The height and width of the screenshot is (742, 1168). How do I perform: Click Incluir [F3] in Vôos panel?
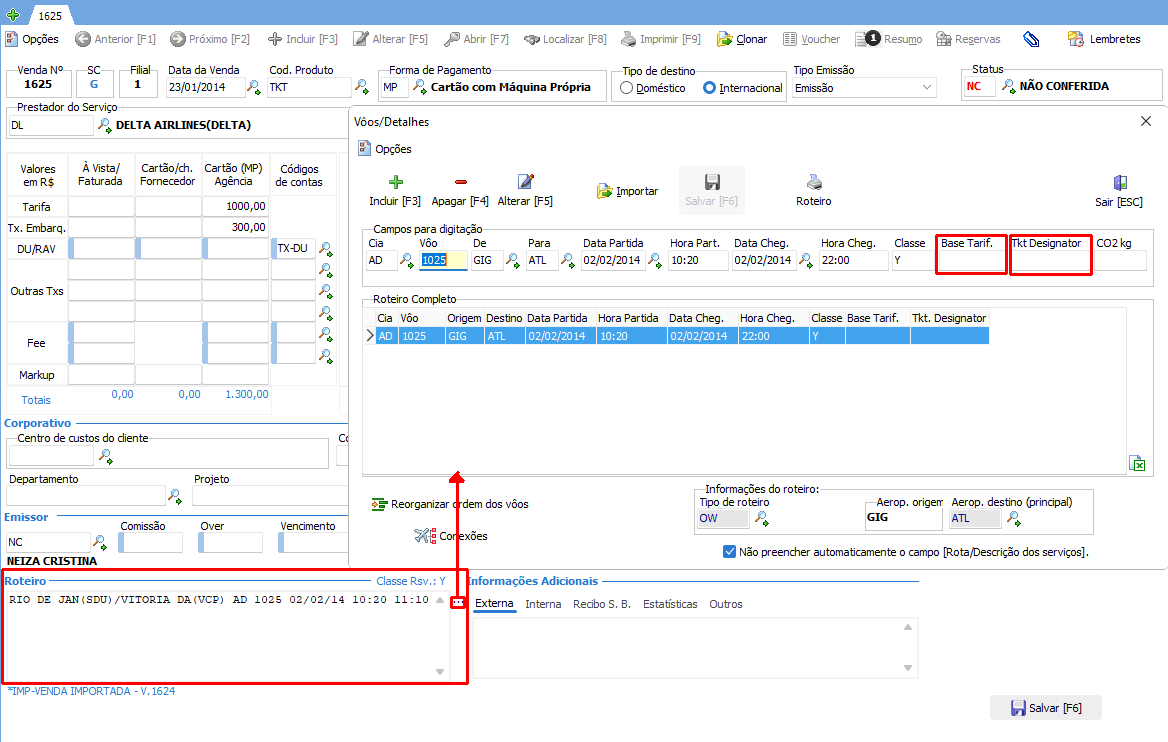pos(395,191)
